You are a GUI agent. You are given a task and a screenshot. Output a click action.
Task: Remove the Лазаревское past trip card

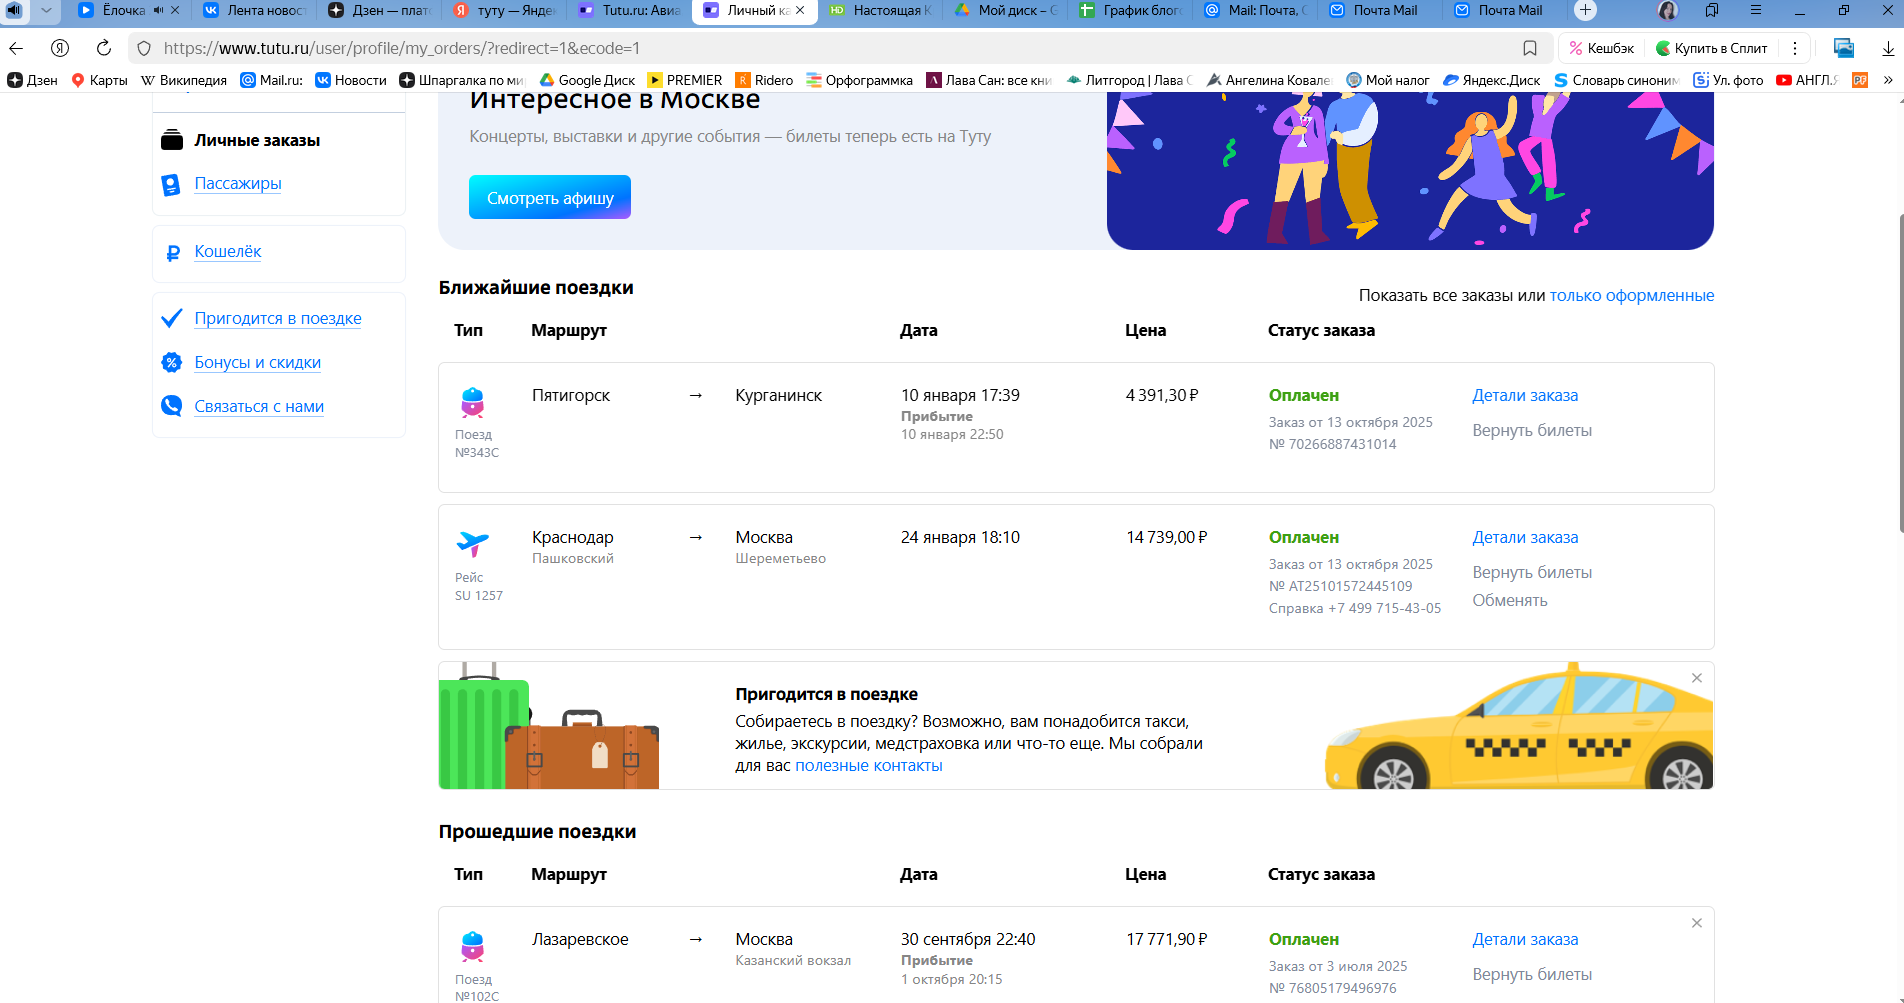[x=1697, y=923]
